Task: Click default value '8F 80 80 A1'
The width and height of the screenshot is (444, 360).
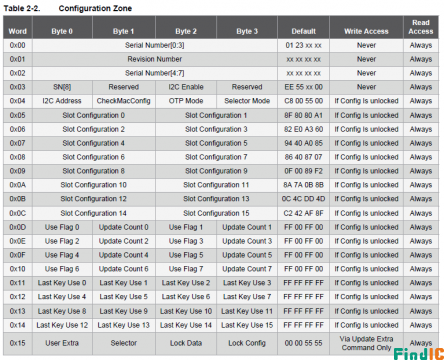Action: [303, 115]
